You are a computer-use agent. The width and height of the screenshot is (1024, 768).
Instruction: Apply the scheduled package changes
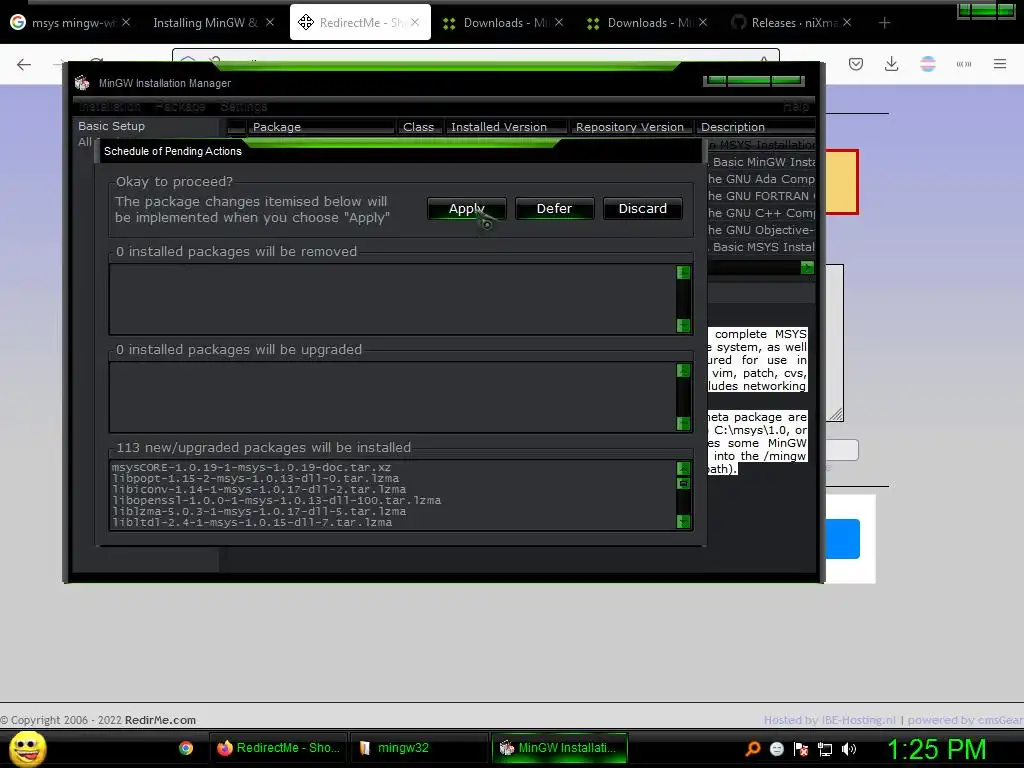(466, 208)
